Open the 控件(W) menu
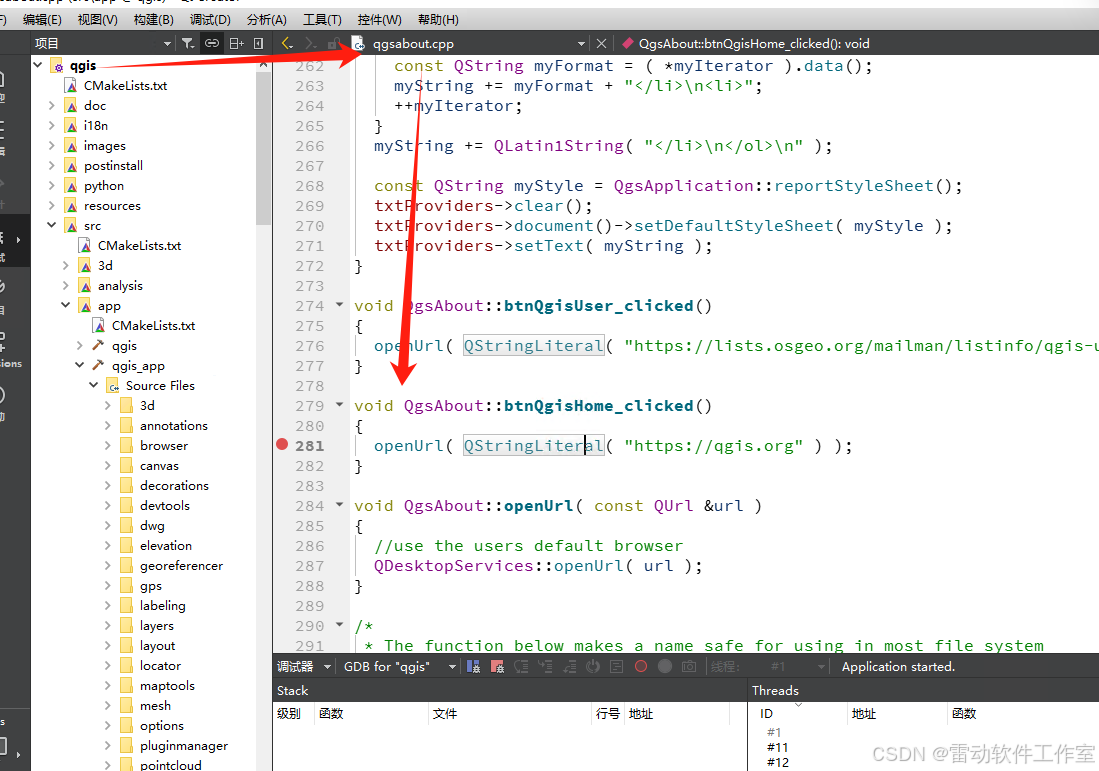Screen dimensions: 1099x771 coord(379,20)
